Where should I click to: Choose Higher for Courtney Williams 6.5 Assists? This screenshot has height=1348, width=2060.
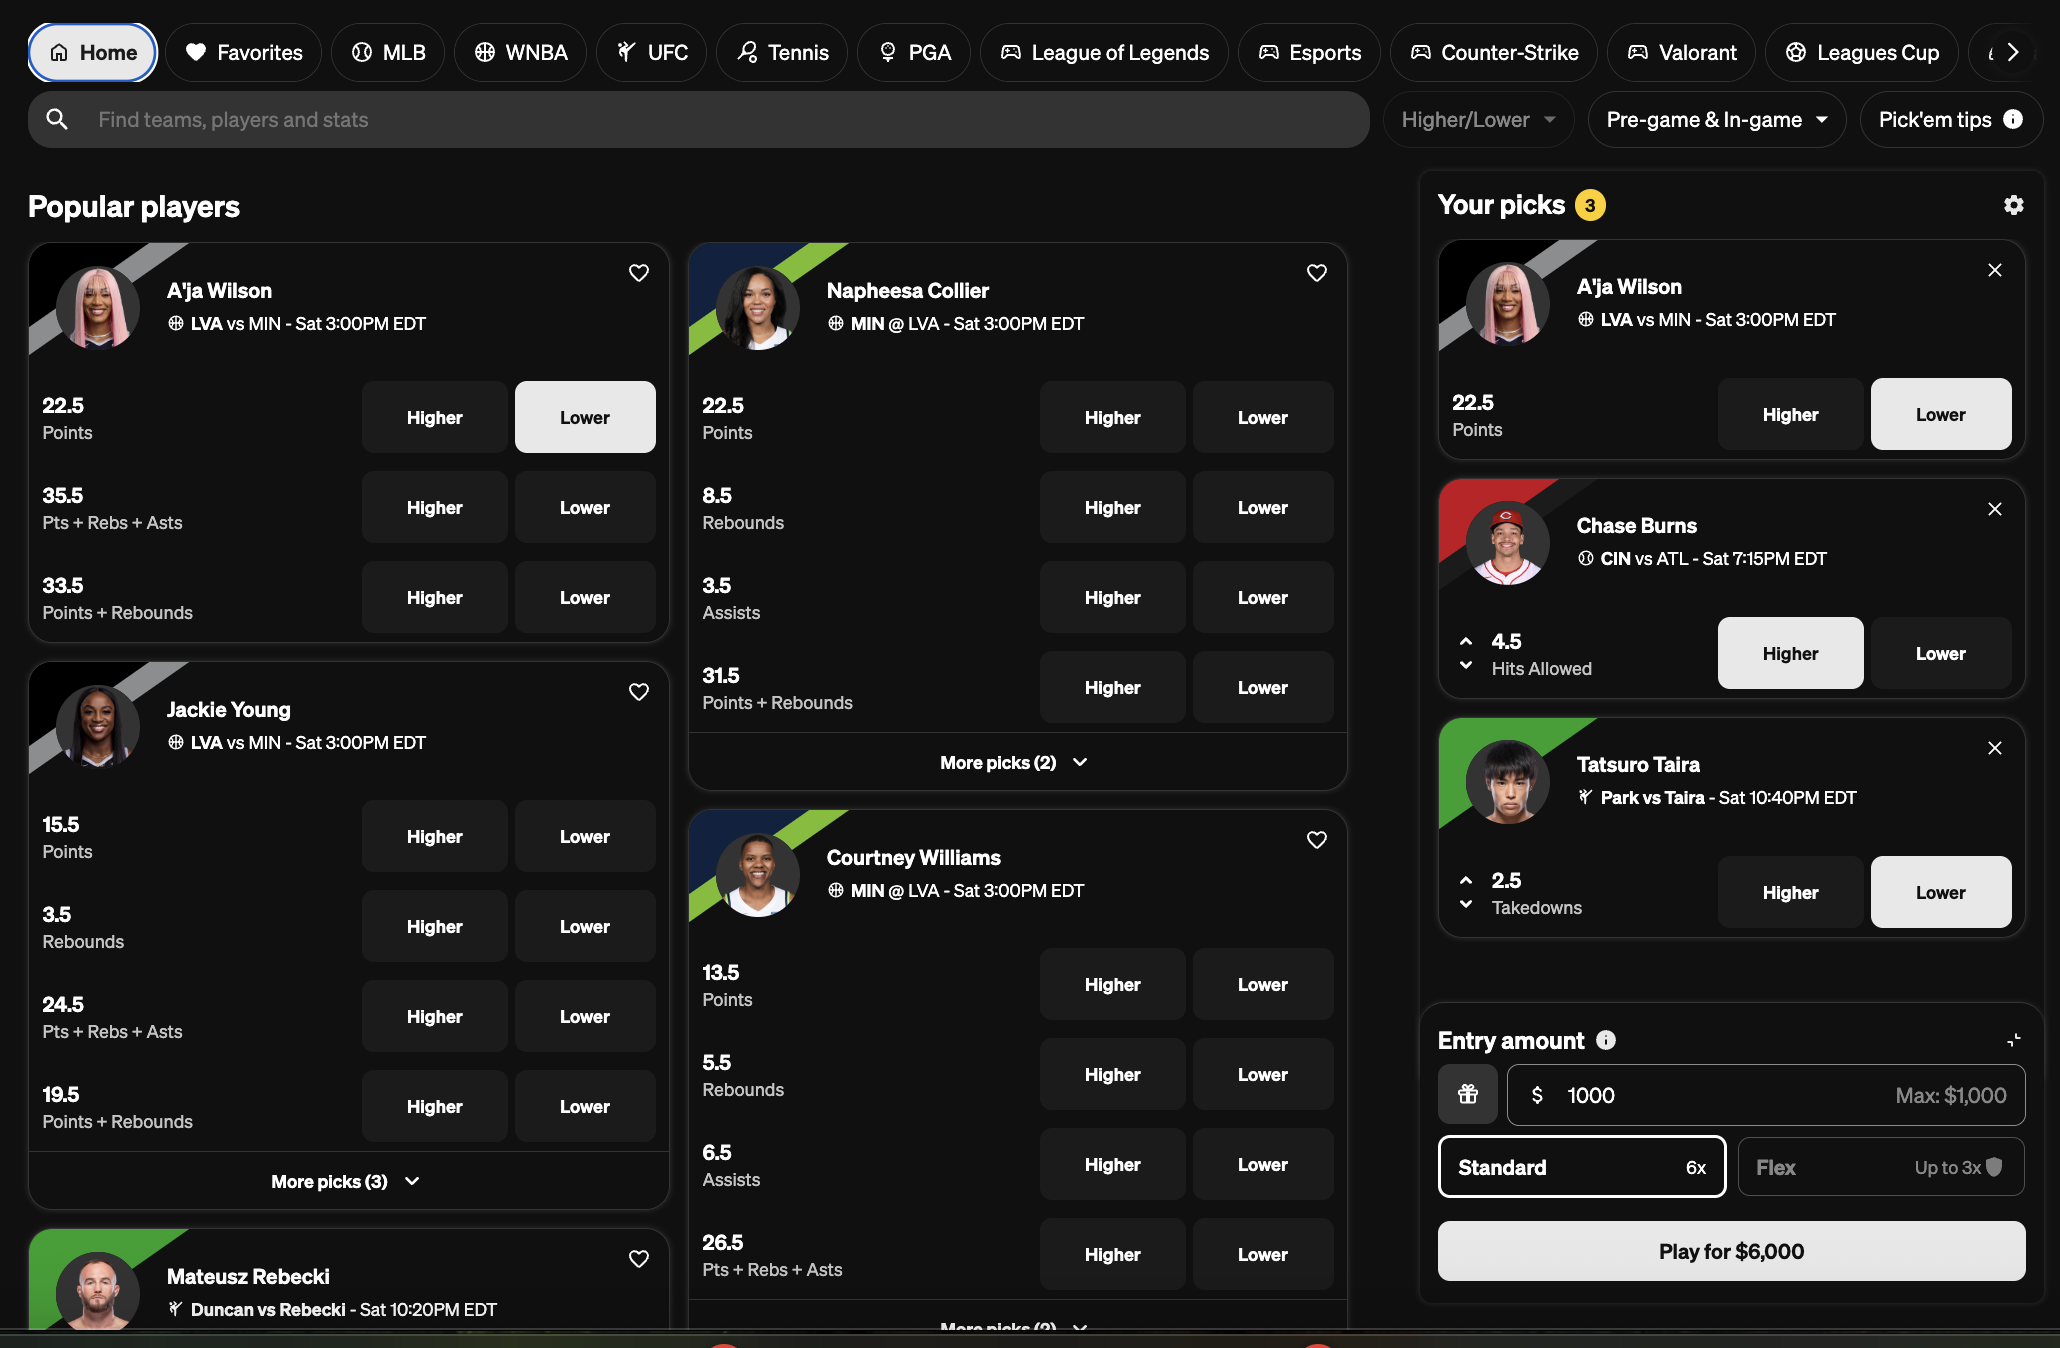[1112, 1164]
